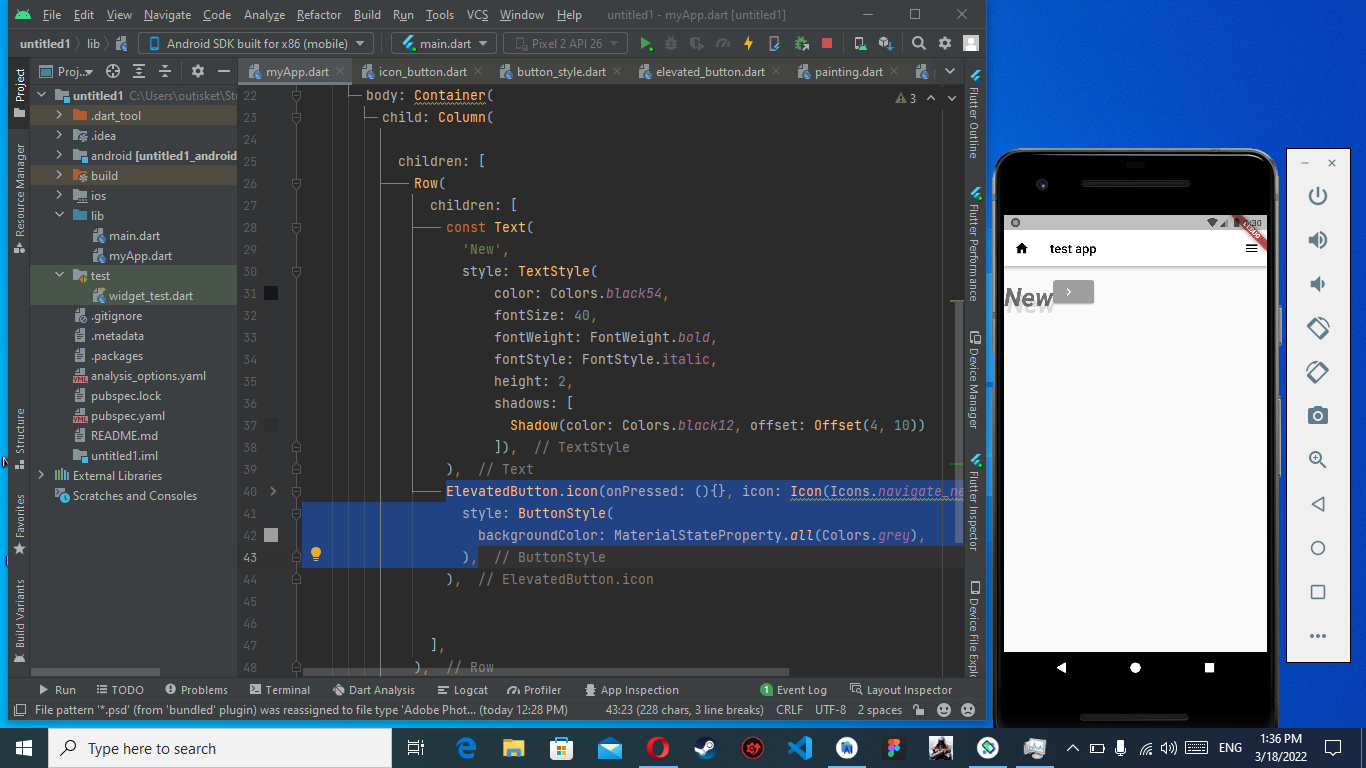
Task: Click the emulator zoom magnifier icon
Action: [1318, 460]
